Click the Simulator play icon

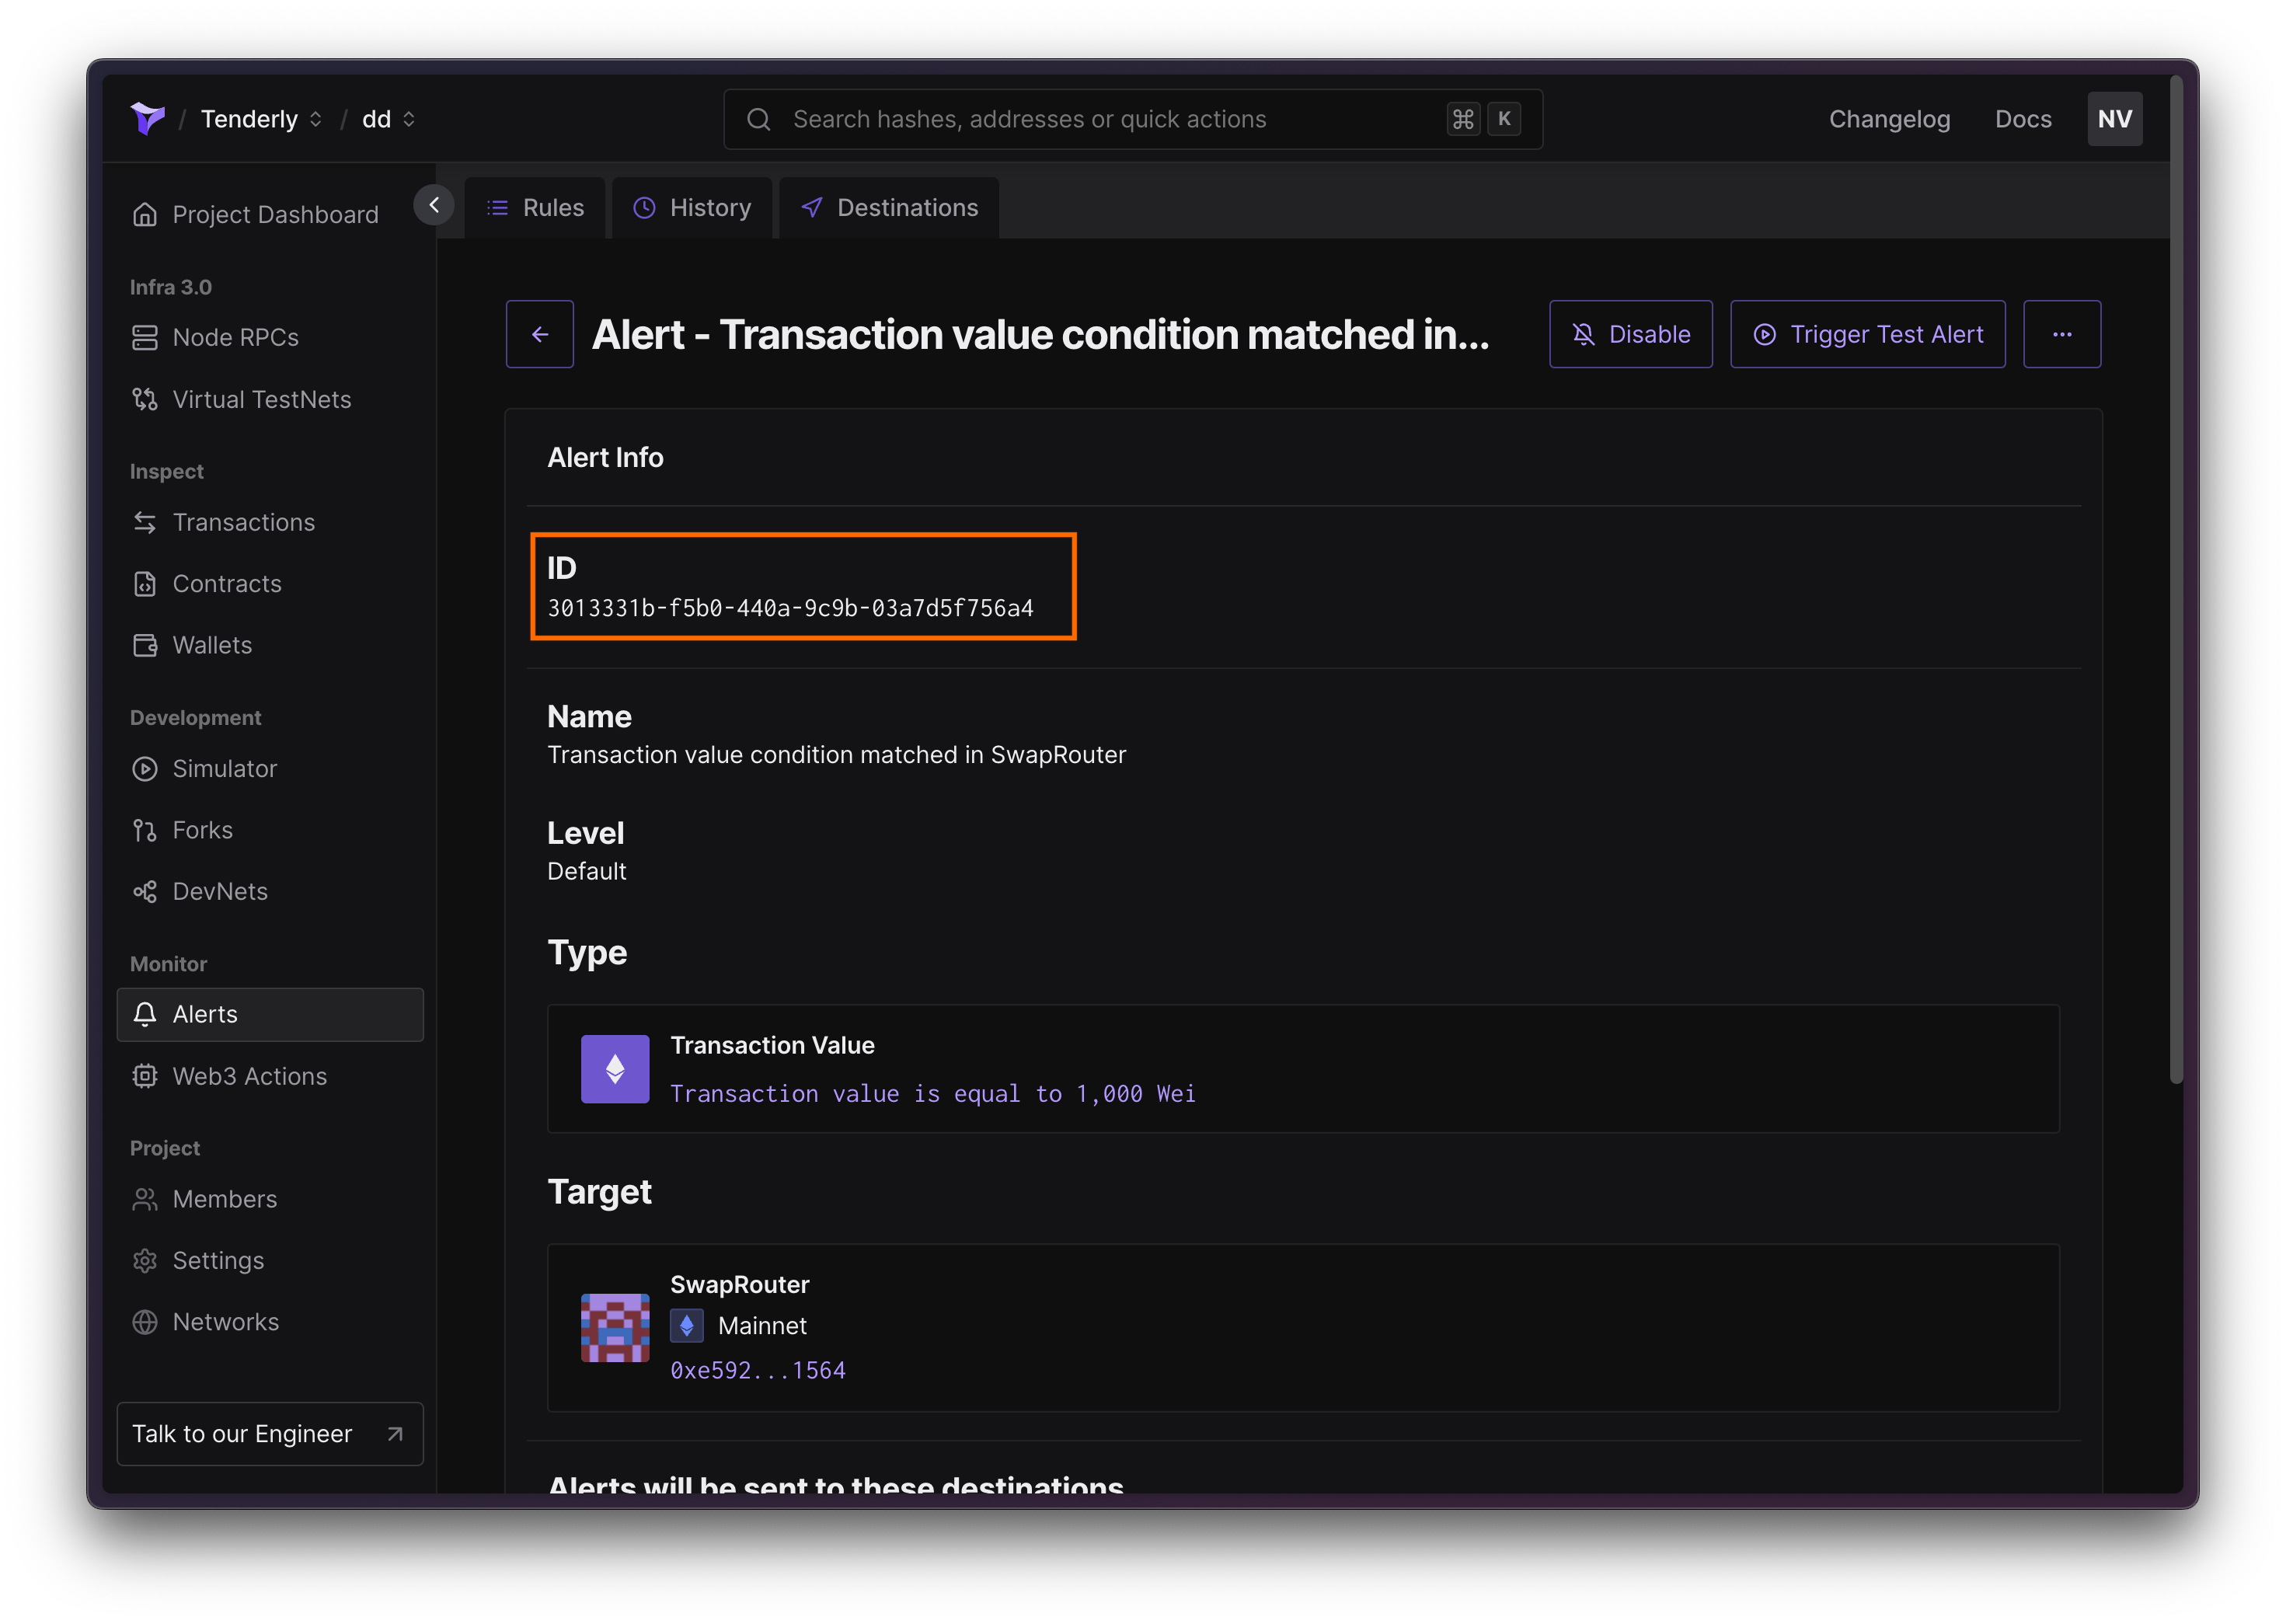click(145, 768)
